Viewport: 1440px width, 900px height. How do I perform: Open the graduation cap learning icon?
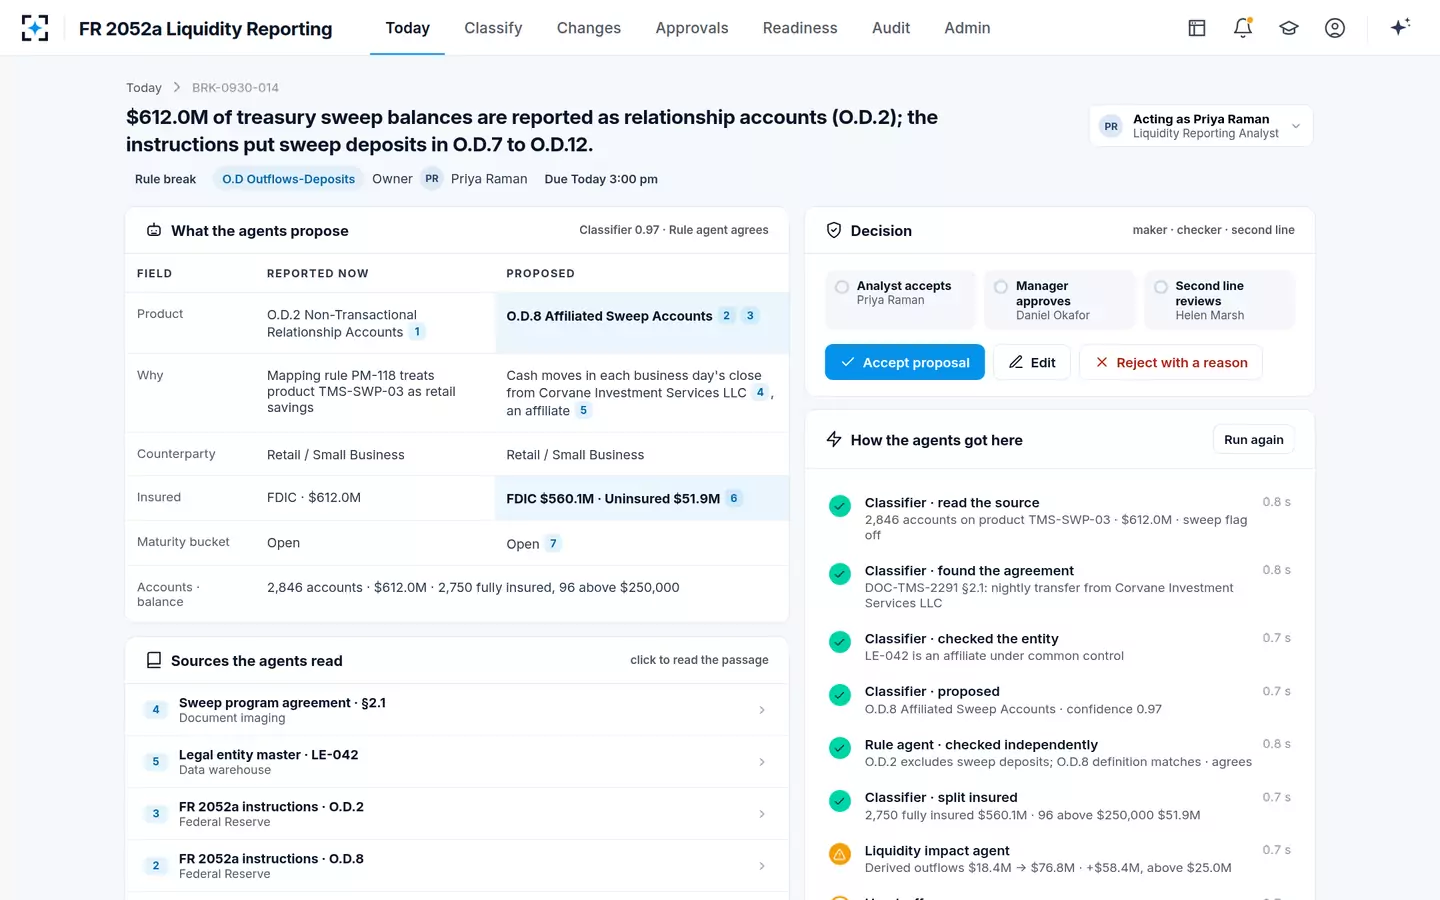tap(1289, 28)
